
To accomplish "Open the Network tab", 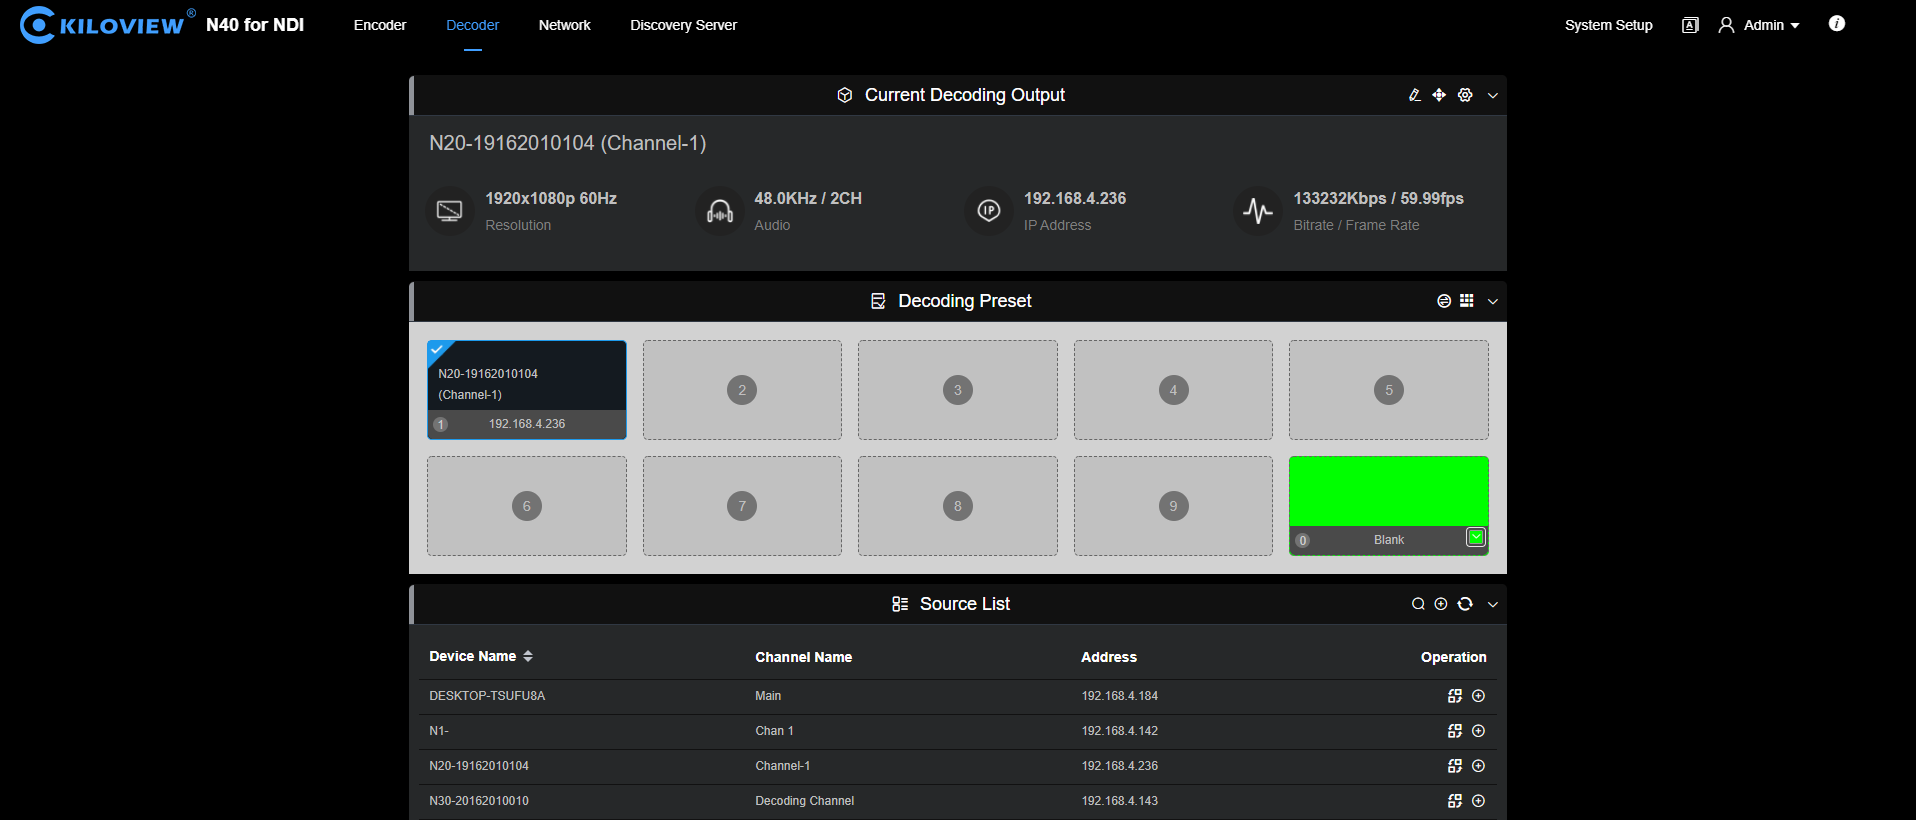I will coord(565,25).
